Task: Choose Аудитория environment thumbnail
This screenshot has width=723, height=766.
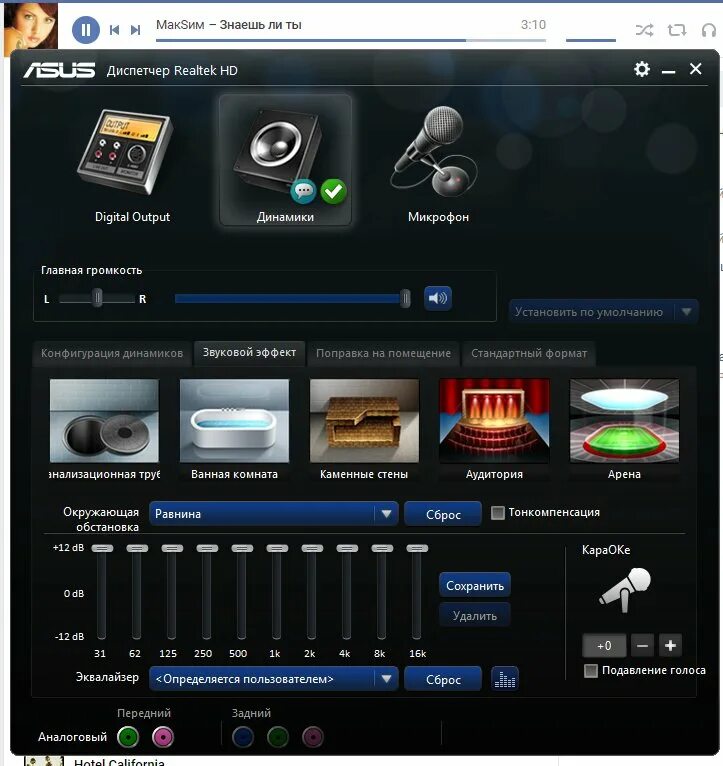Action: tap(494, 421)
